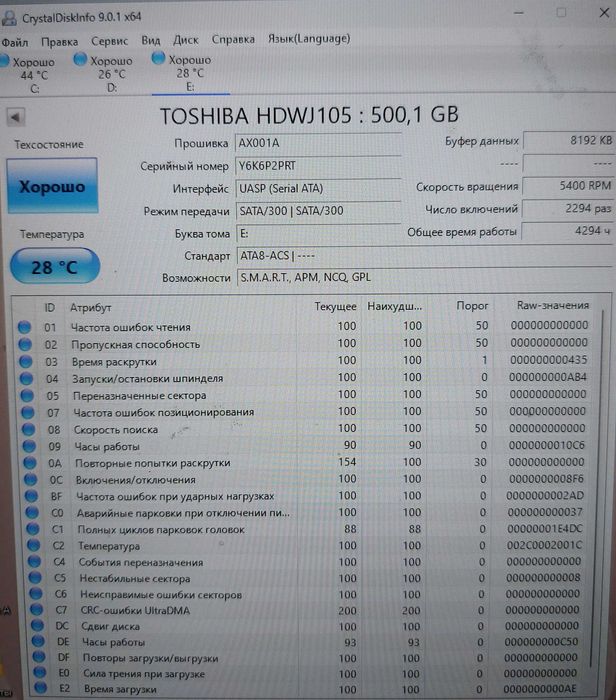Click the status dot for attribute C6

(36, 594)
